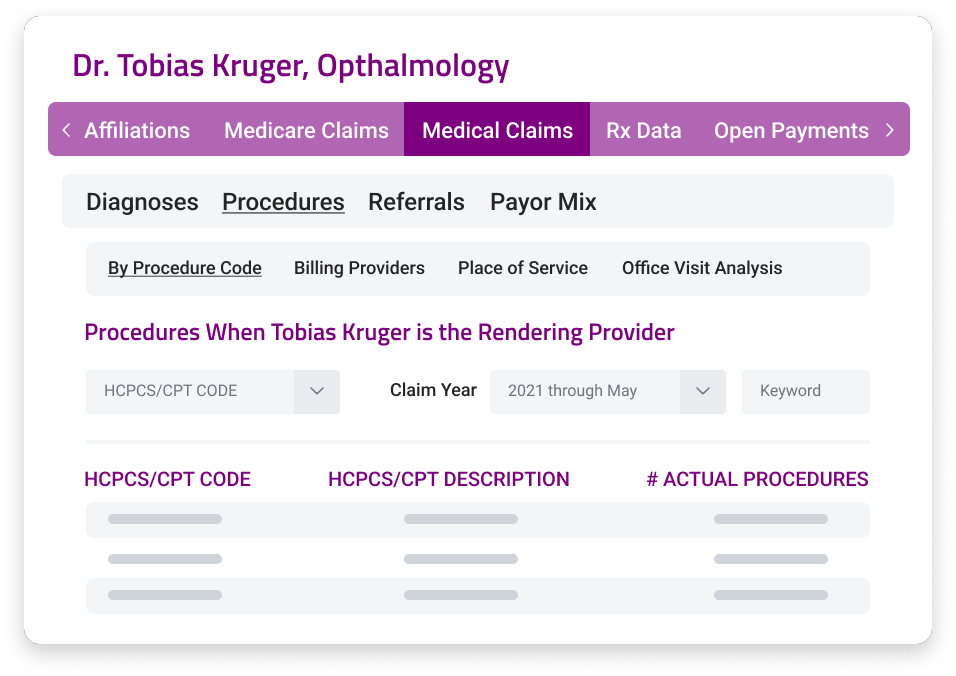Switch to Place of Service view
The width and height of the screenshot is (956, 676).
(523, 268)
